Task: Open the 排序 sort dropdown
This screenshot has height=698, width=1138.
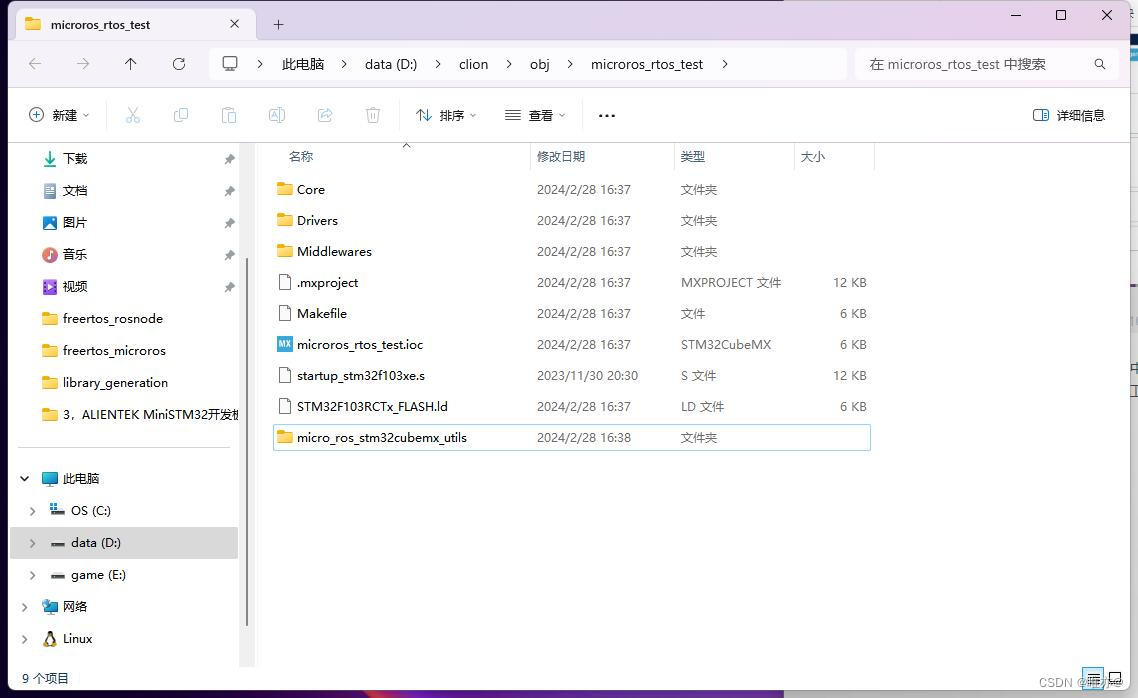Action: 446,115
